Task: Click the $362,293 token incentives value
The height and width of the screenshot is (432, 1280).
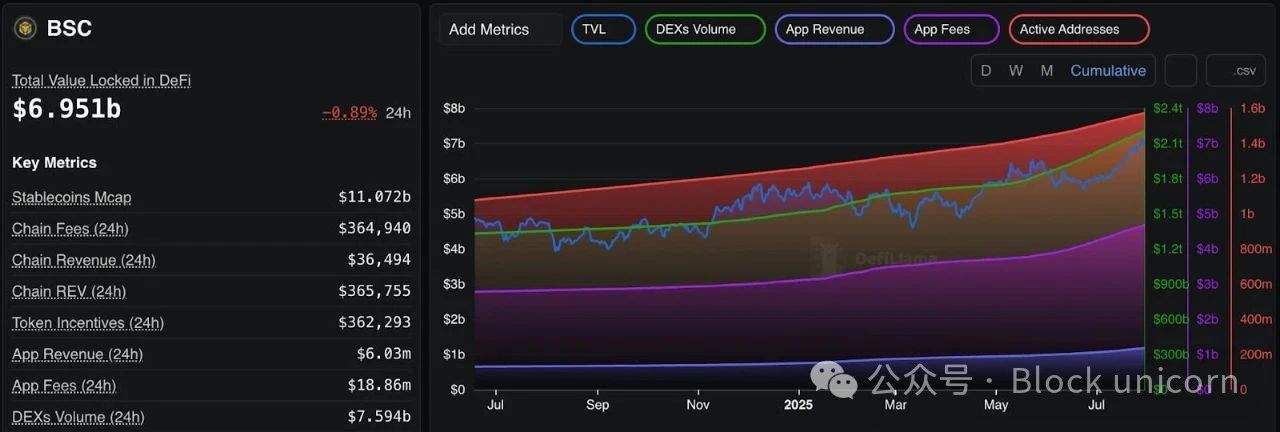Action: (374, 323)
